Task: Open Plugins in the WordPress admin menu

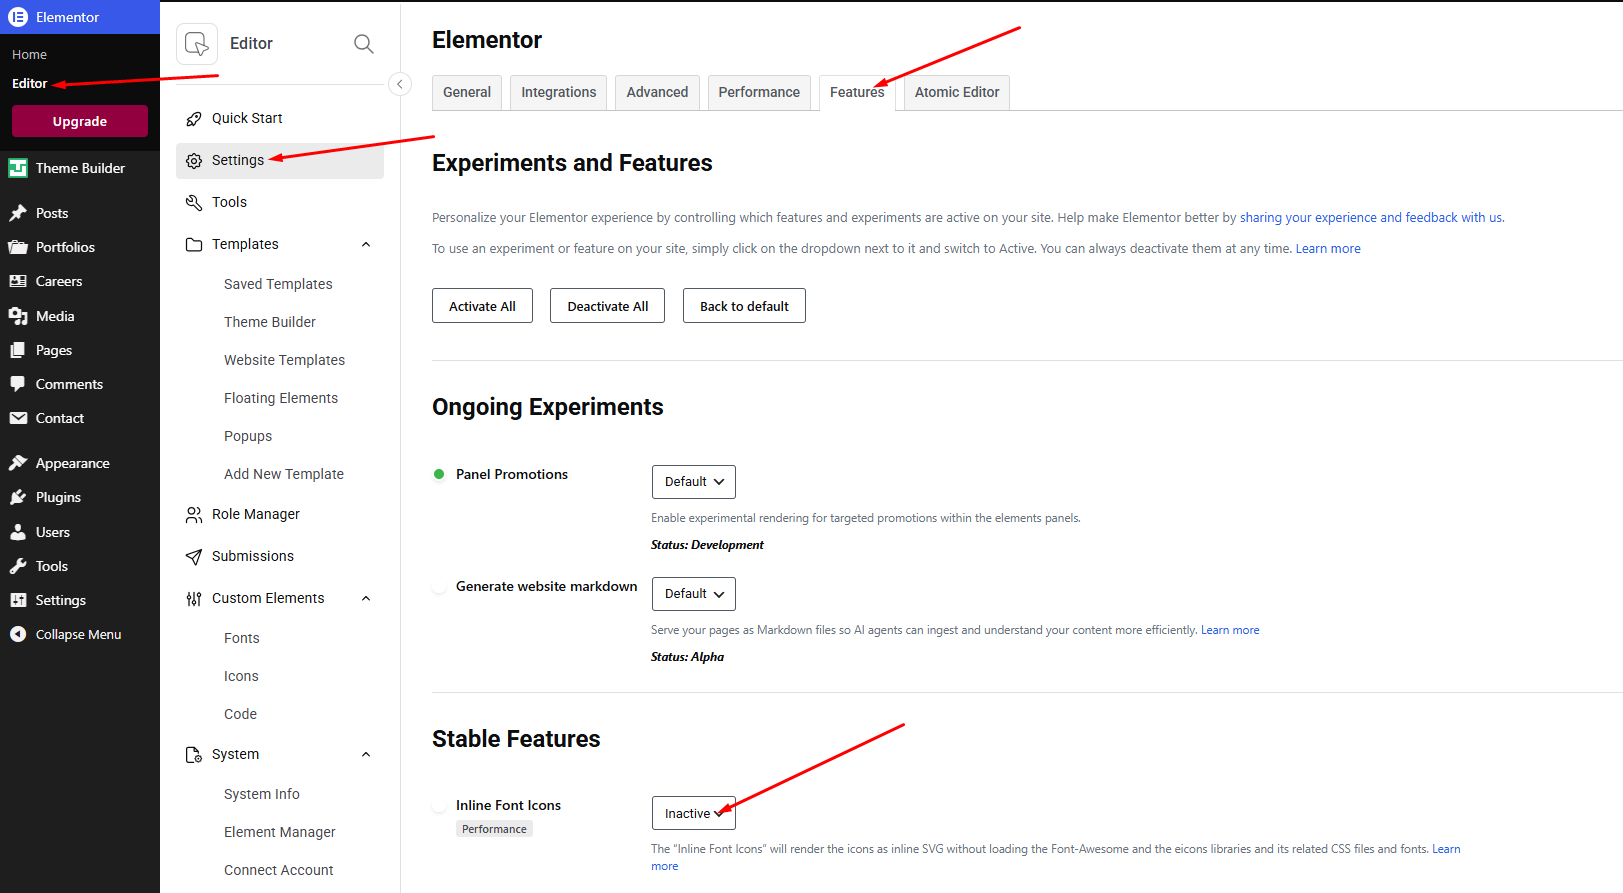Action: click(58, 497)
